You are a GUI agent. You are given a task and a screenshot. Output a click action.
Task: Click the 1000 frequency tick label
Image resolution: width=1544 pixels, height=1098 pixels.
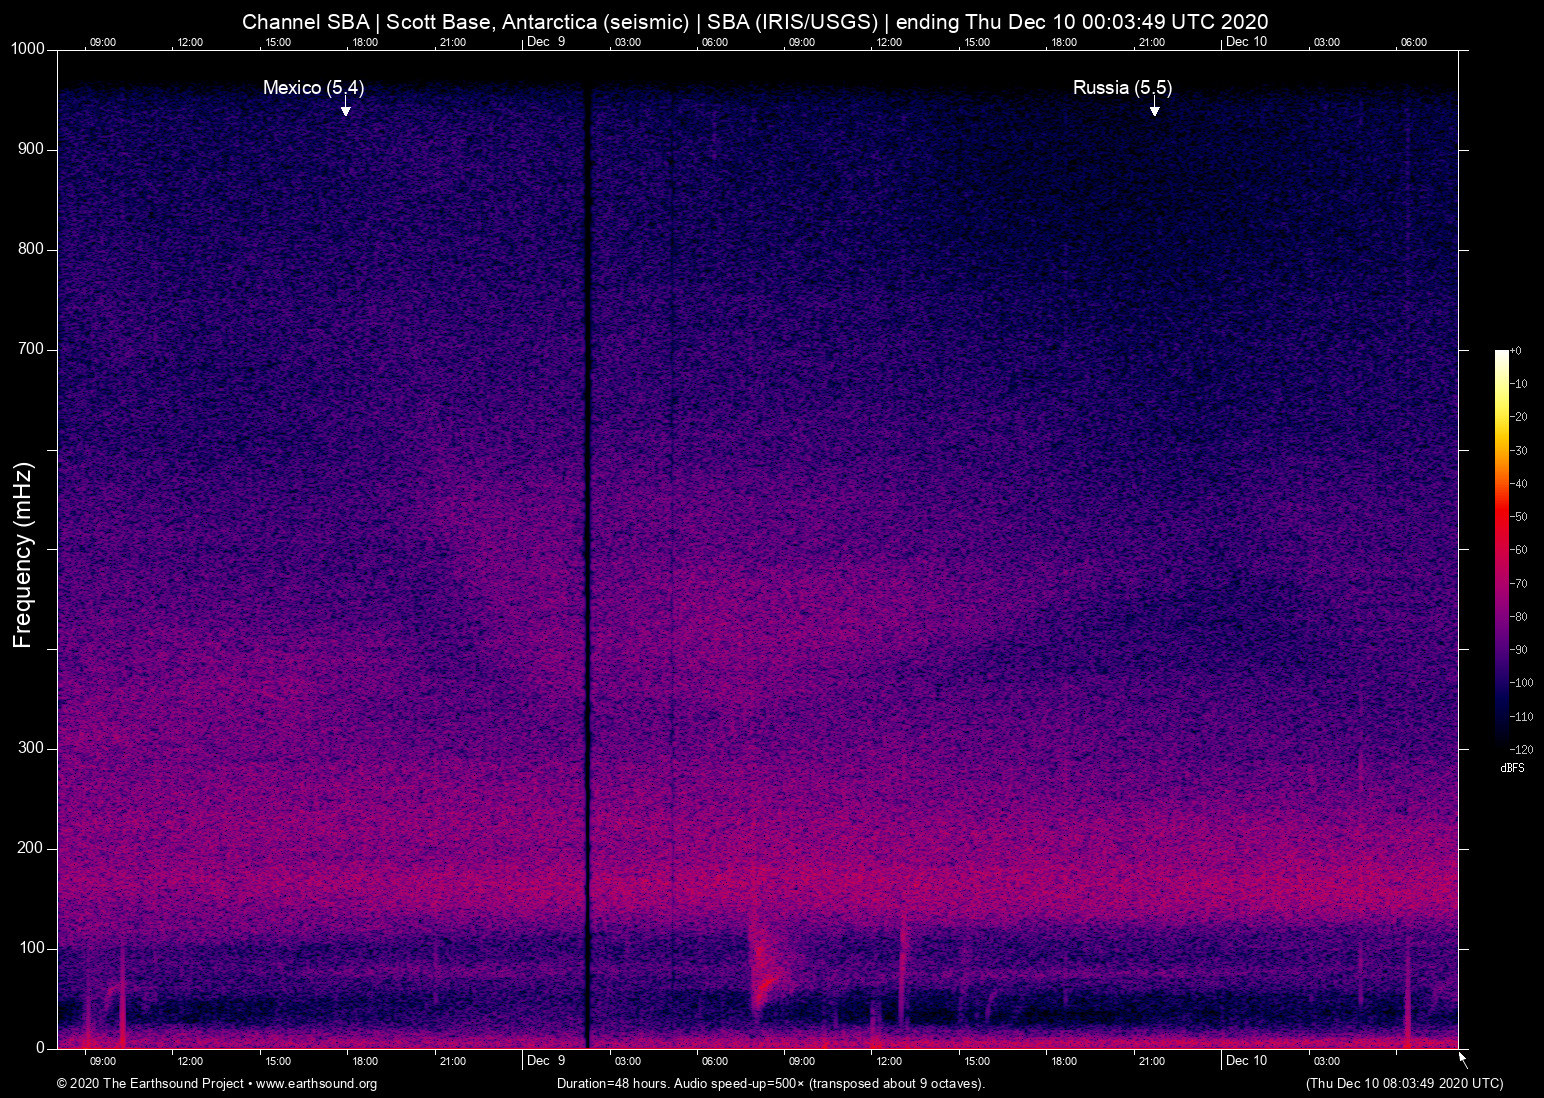click(27, 49)
